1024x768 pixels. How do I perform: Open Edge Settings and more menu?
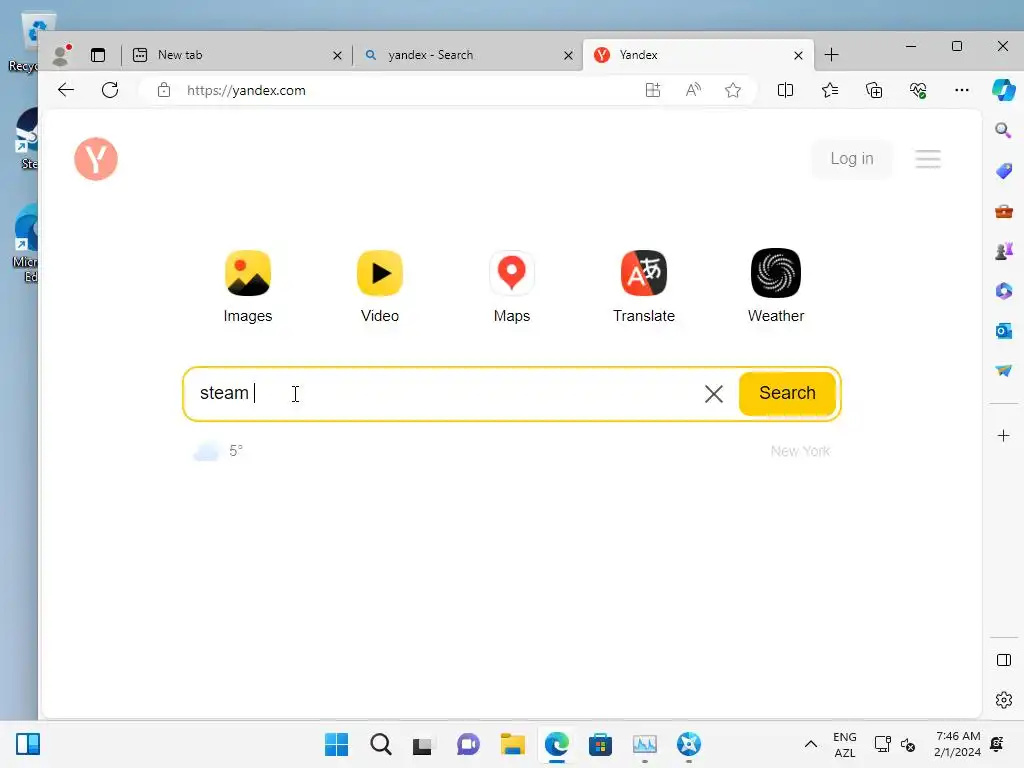pyautogui.click(x=961, y=90)
